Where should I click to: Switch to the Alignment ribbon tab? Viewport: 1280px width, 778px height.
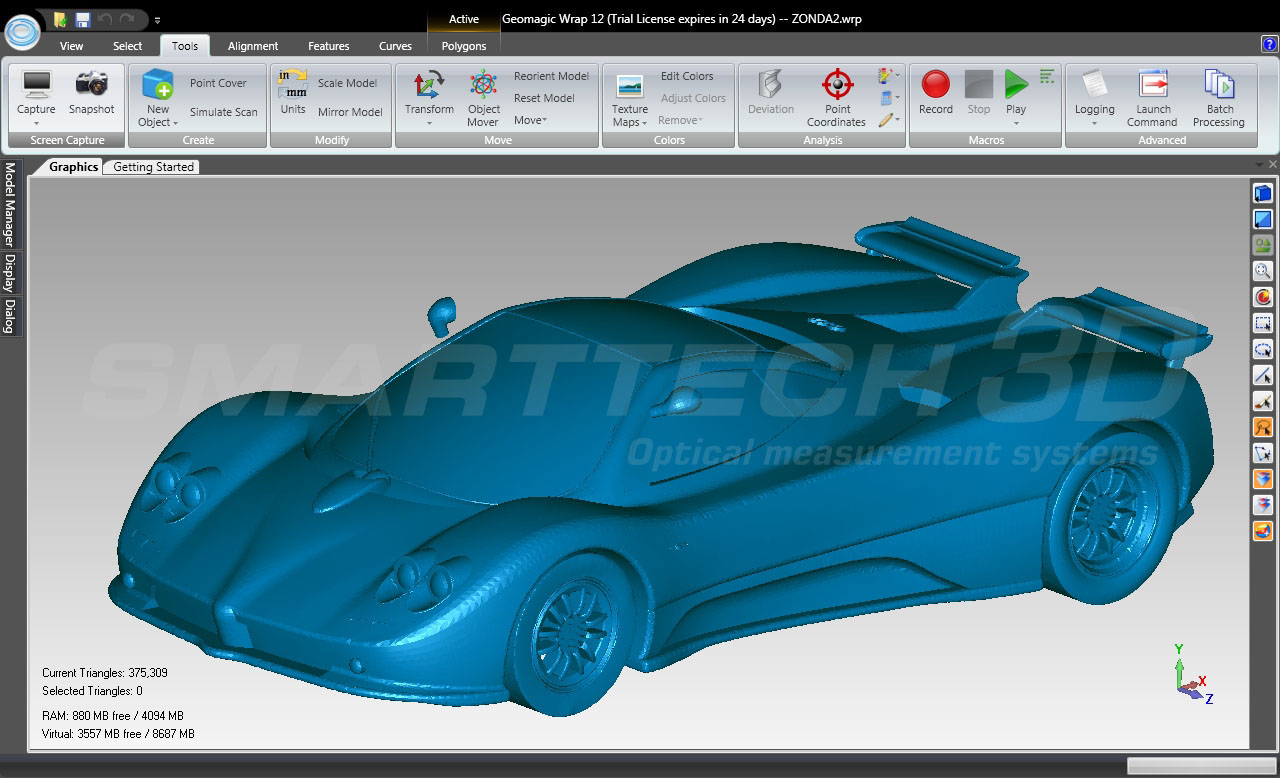tap(253, 46)
